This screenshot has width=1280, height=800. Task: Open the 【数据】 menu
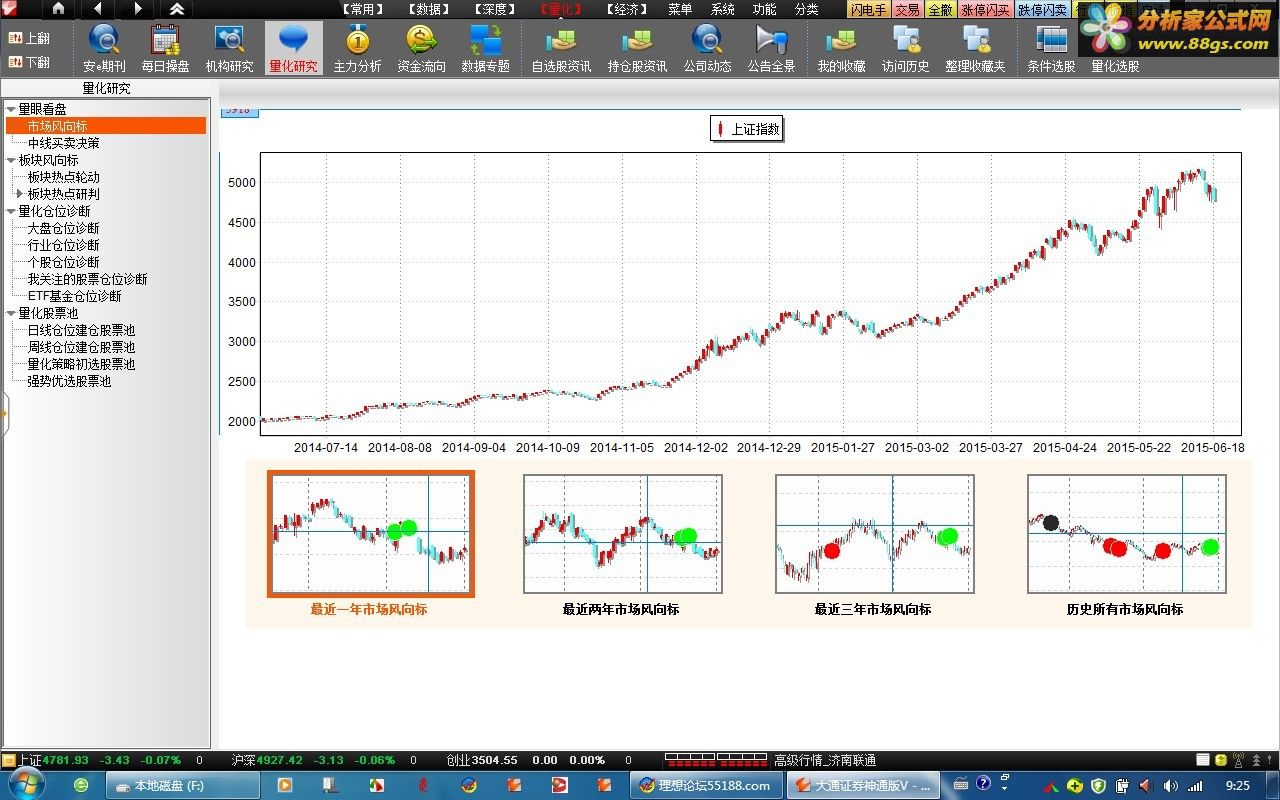[429, 9]
